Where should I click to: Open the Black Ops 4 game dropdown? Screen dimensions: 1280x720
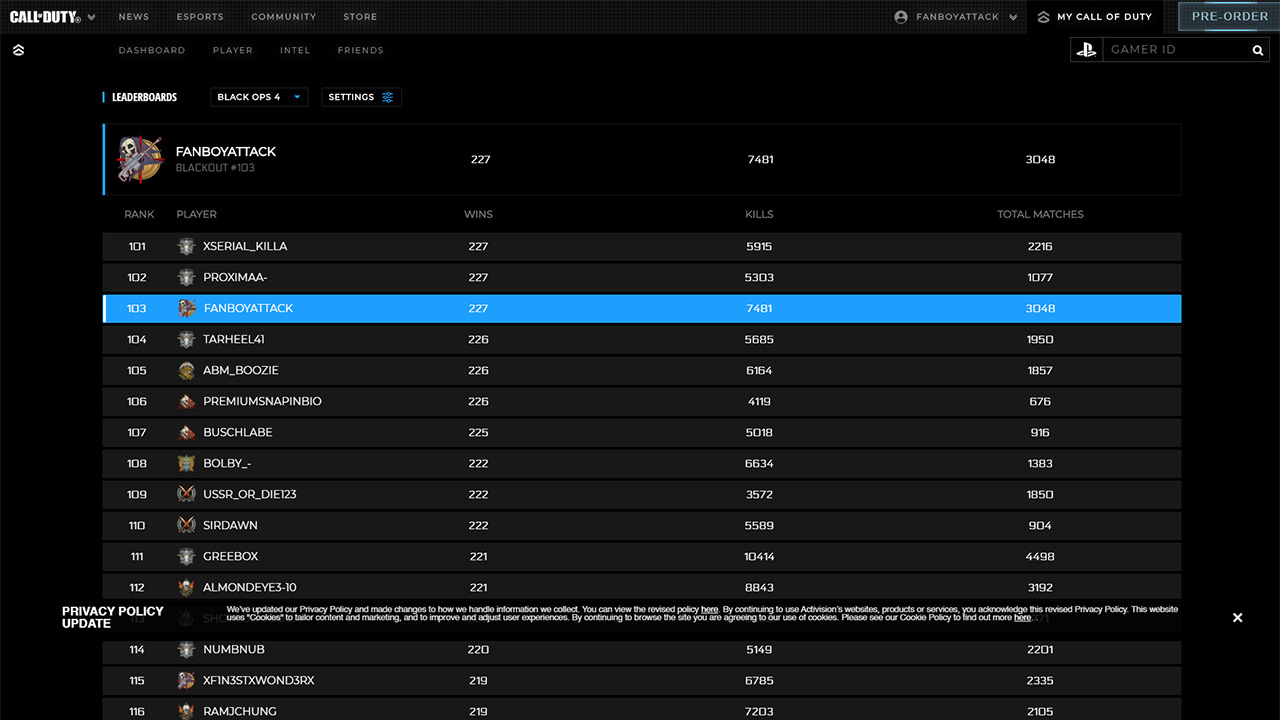pos(259,97)
